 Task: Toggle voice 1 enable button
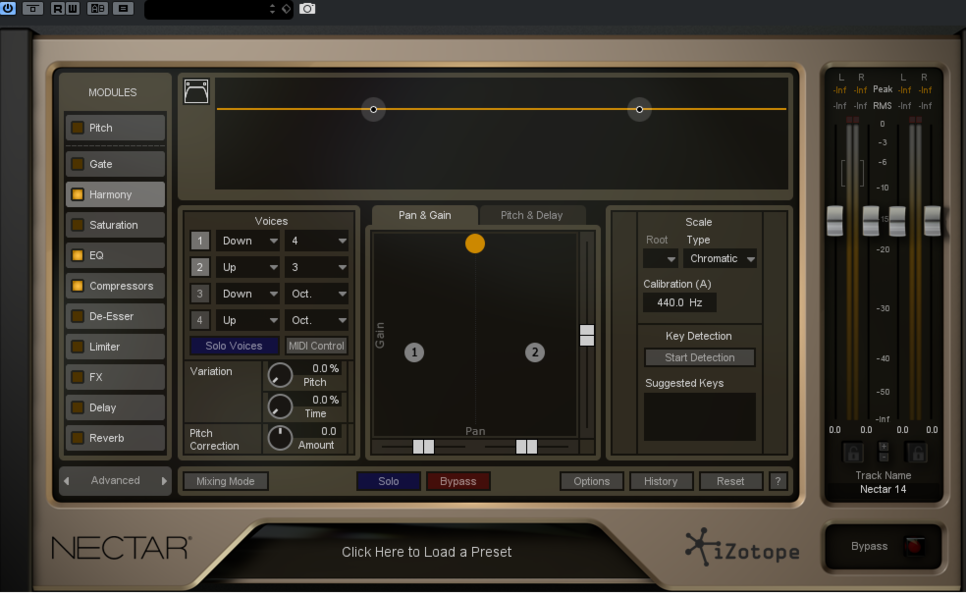click(x=200, y=240)
